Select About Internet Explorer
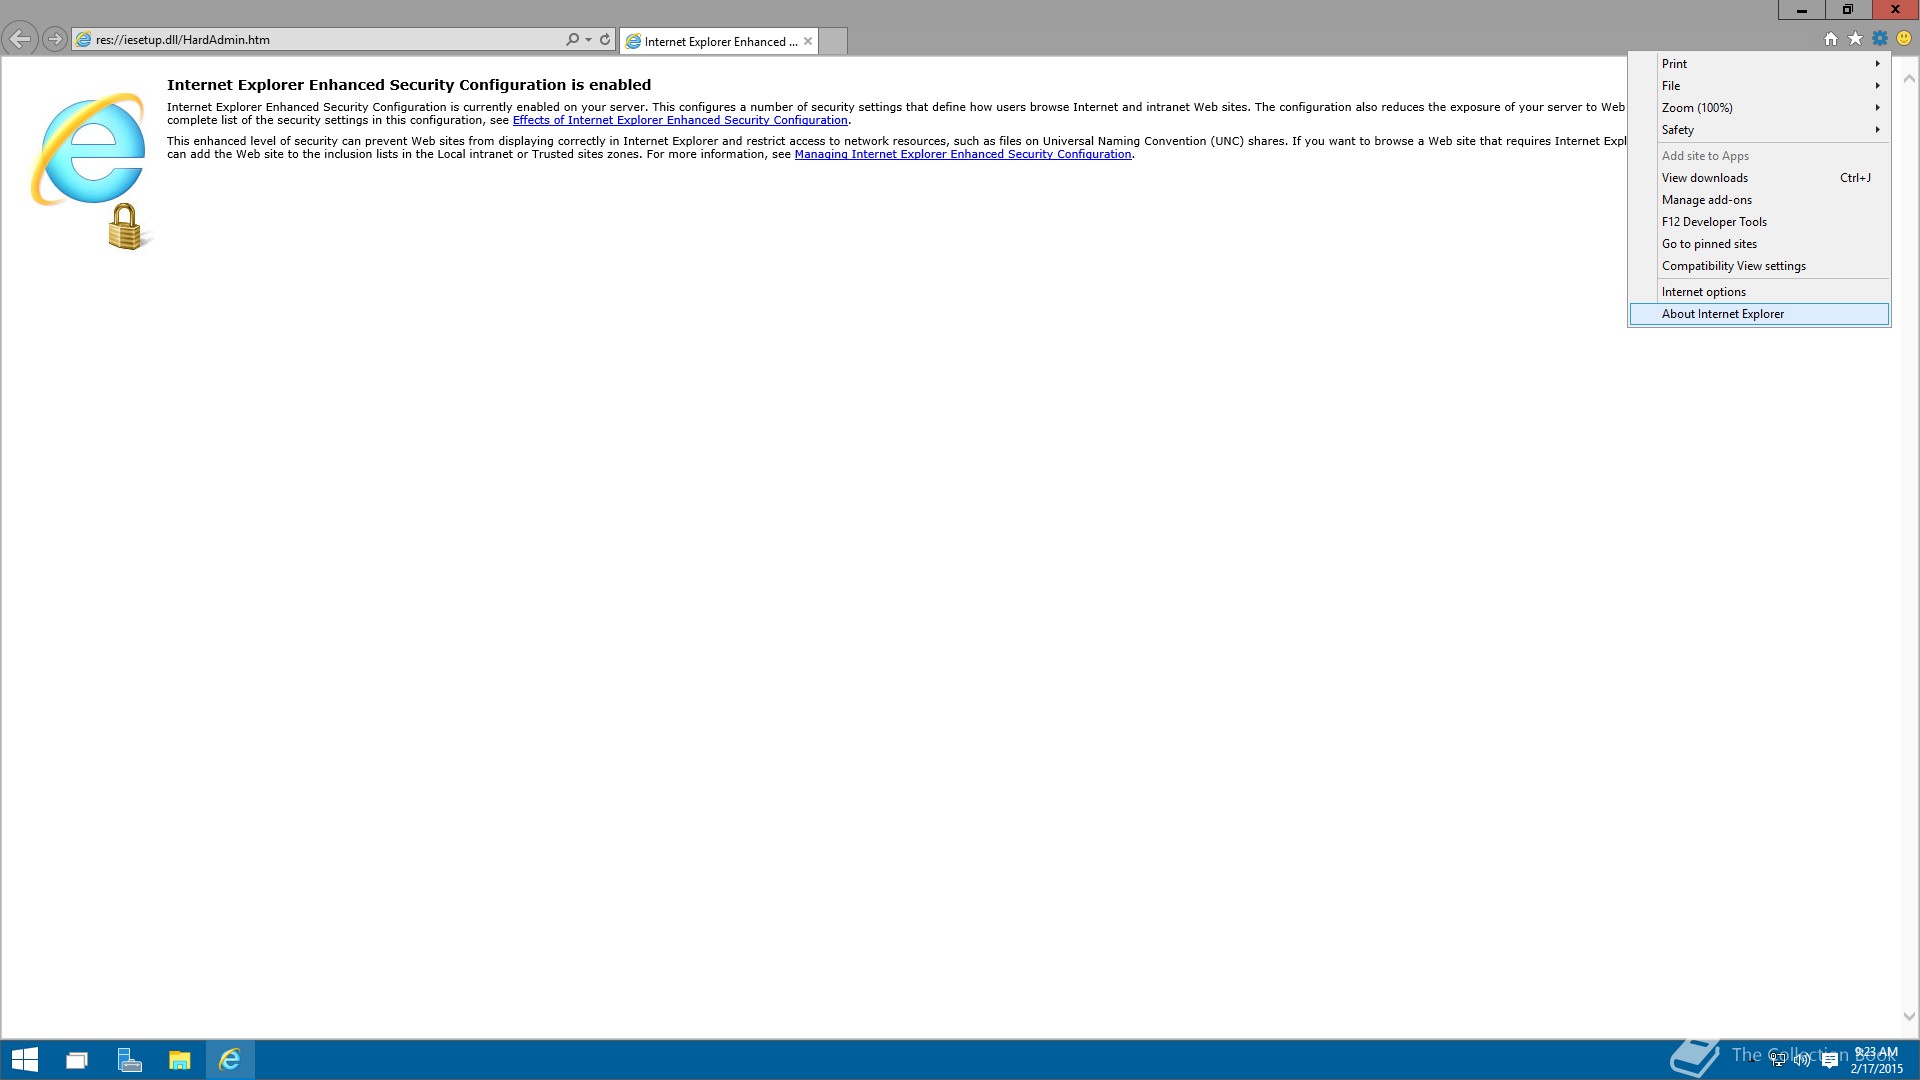Image resolution: width=1920 pixels, height=1080 pixels. click(1759, 314)
